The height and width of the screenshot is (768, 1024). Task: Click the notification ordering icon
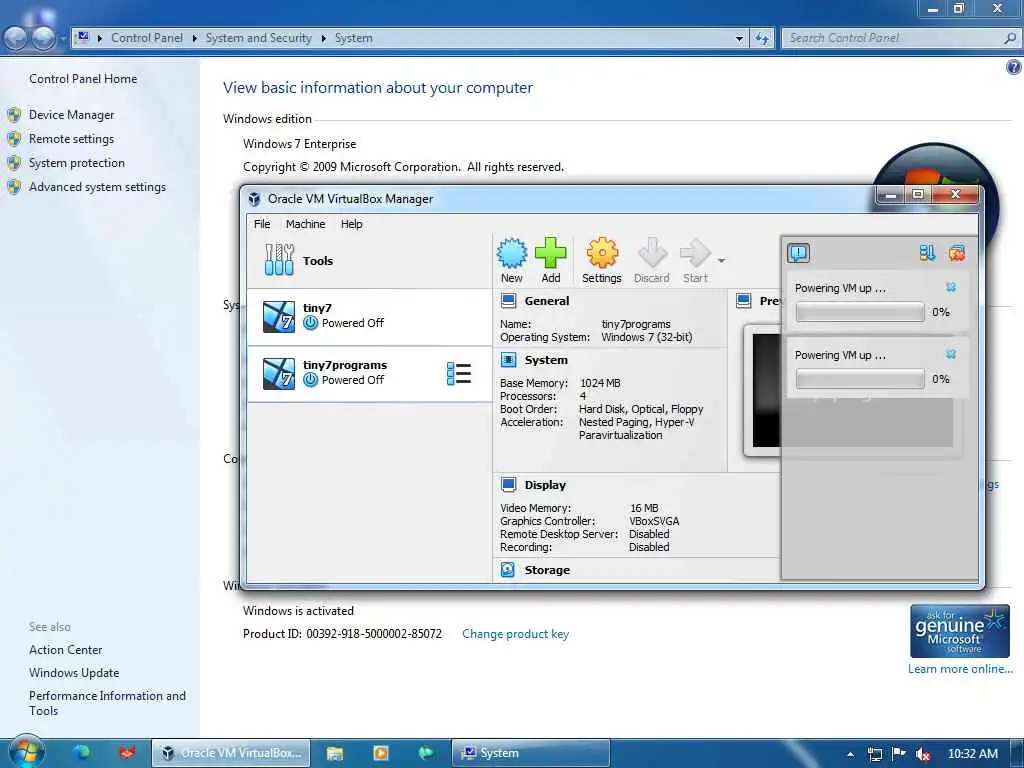tap(927, 253)
